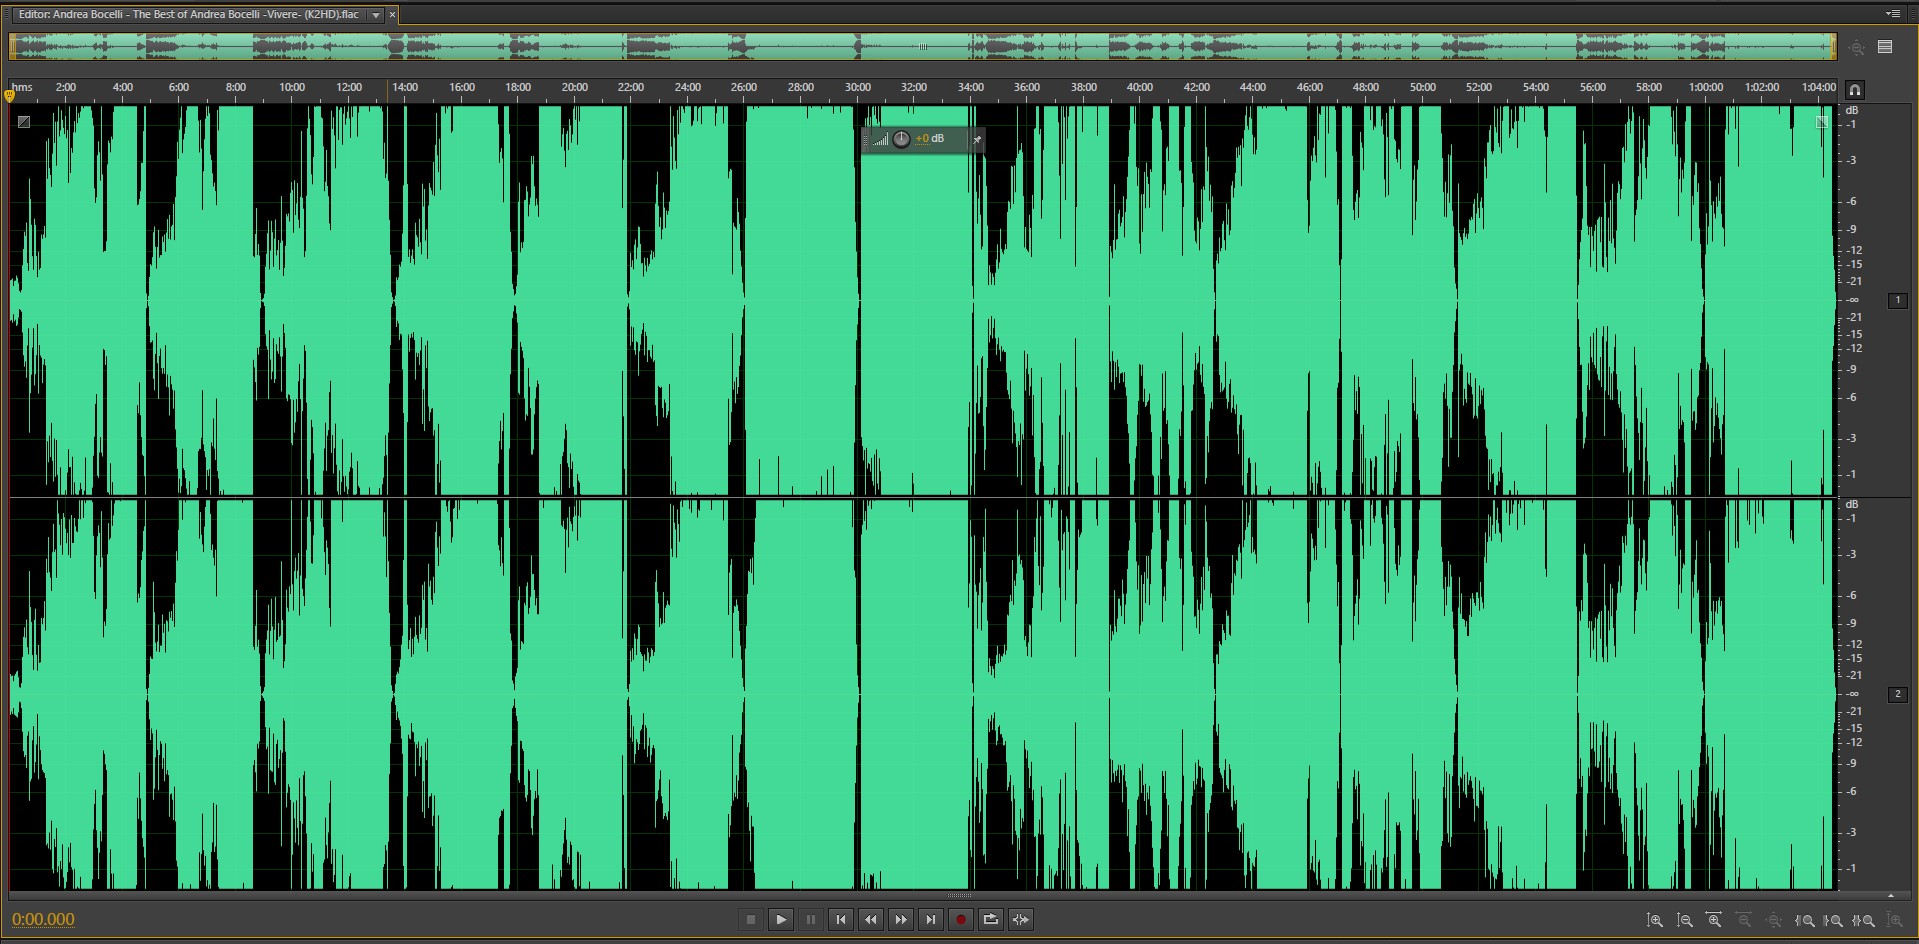Zoom in amplitude

(x=1655, y=920)
